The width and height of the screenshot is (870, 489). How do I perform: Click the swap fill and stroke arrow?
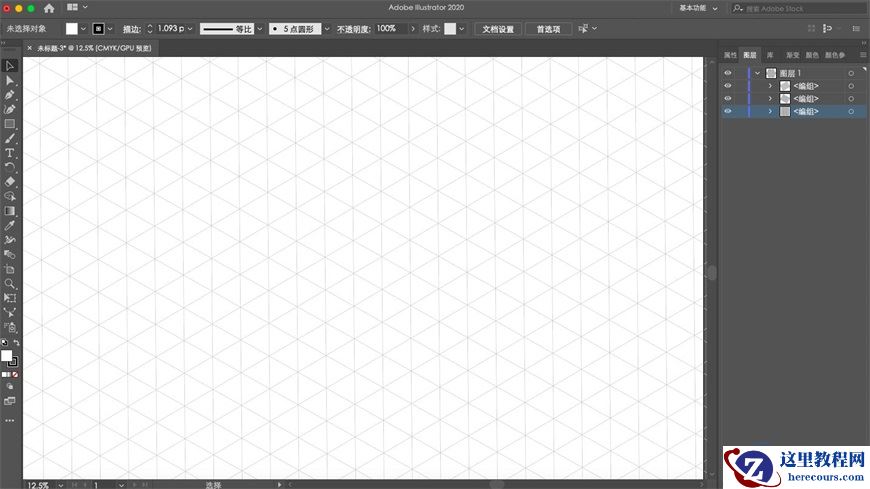tap(16, 343)
